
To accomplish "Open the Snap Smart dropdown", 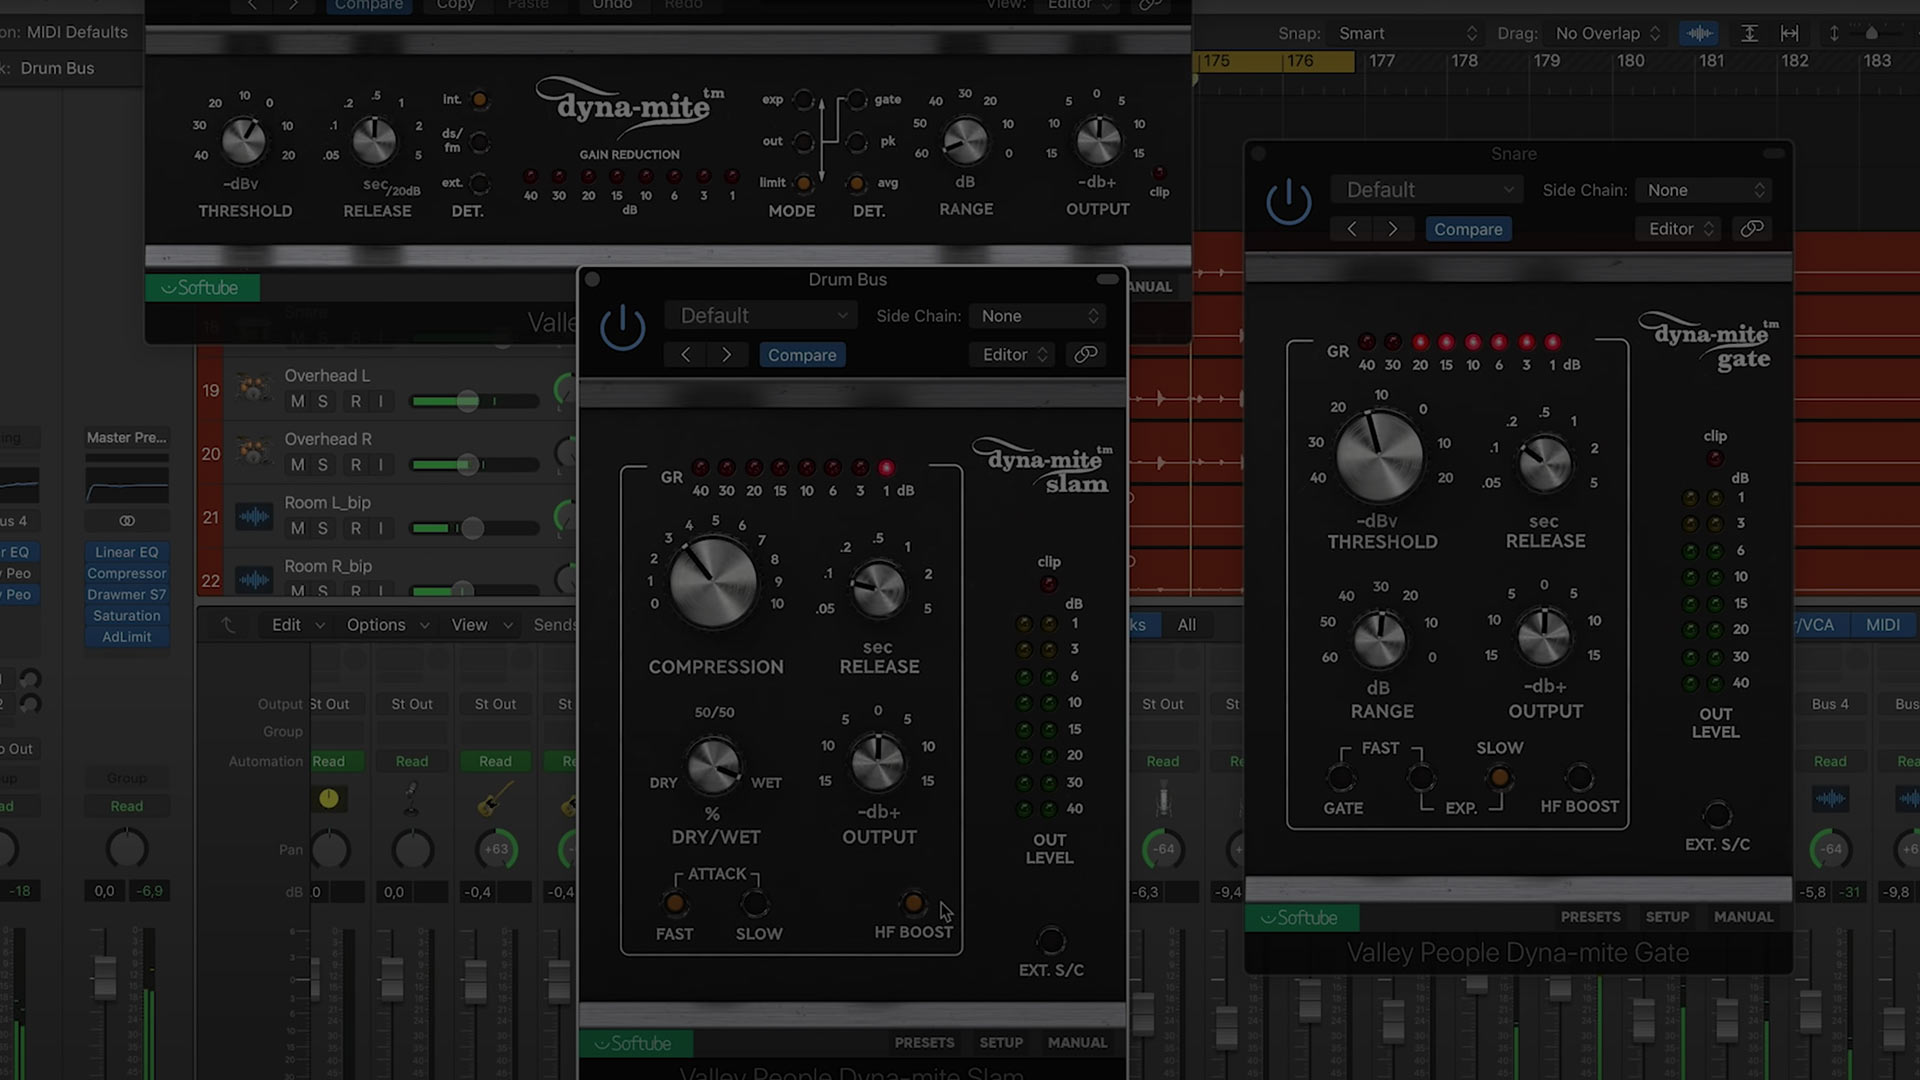I will 1406,33.
